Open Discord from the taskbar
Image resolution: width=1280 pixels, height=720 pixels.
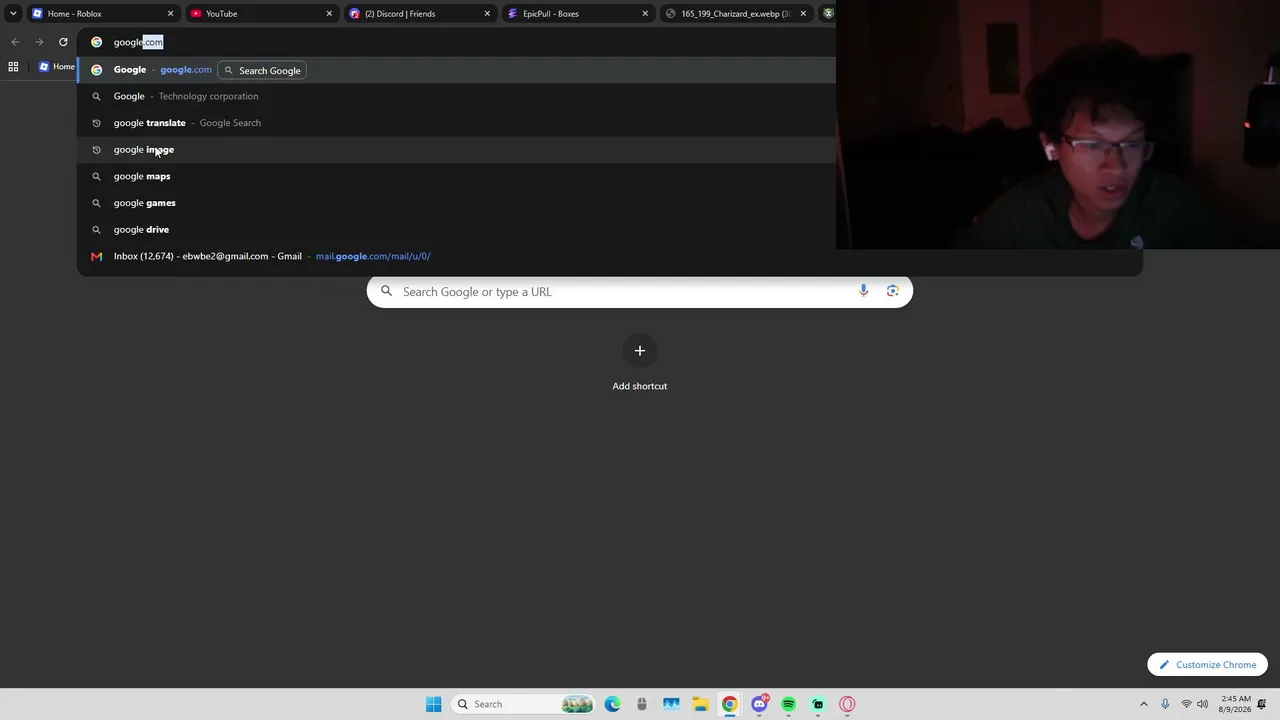[759, 704]
